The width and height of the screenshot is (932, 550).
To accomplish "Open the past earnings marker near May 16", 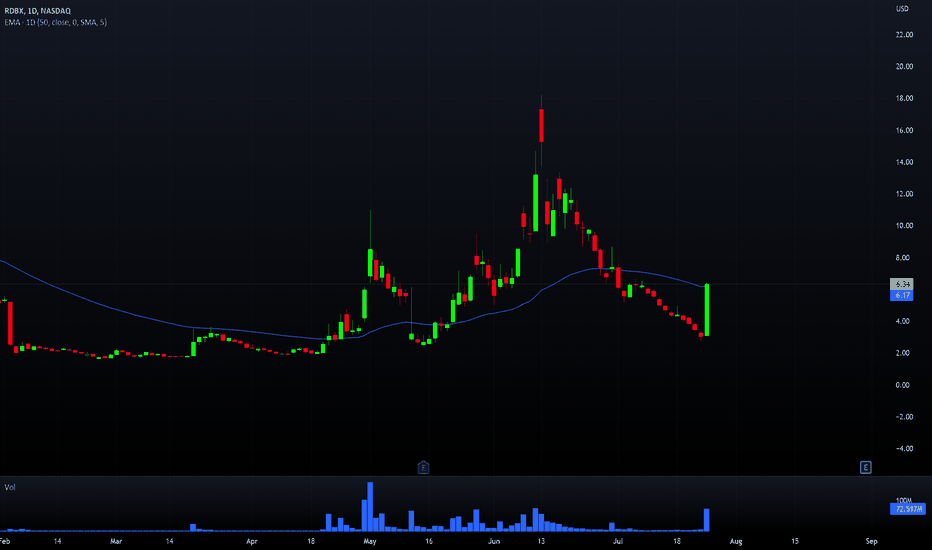I will click(x=423, y=467).
